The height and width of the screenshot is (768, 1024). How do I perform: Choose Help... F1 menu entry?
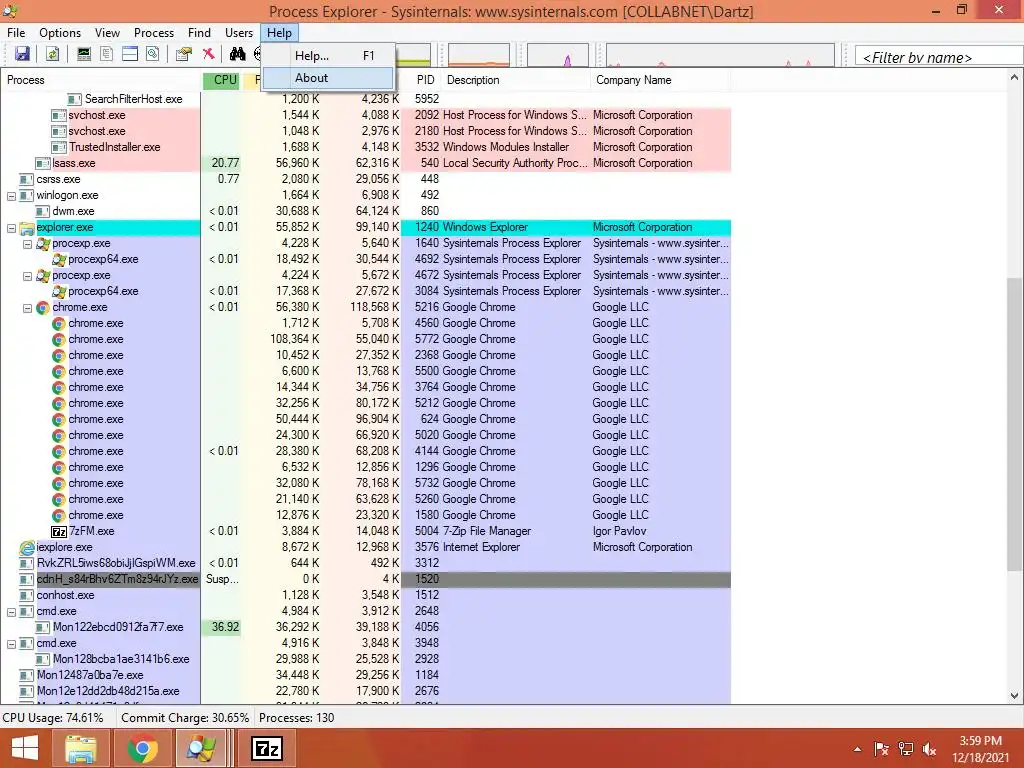328,56
